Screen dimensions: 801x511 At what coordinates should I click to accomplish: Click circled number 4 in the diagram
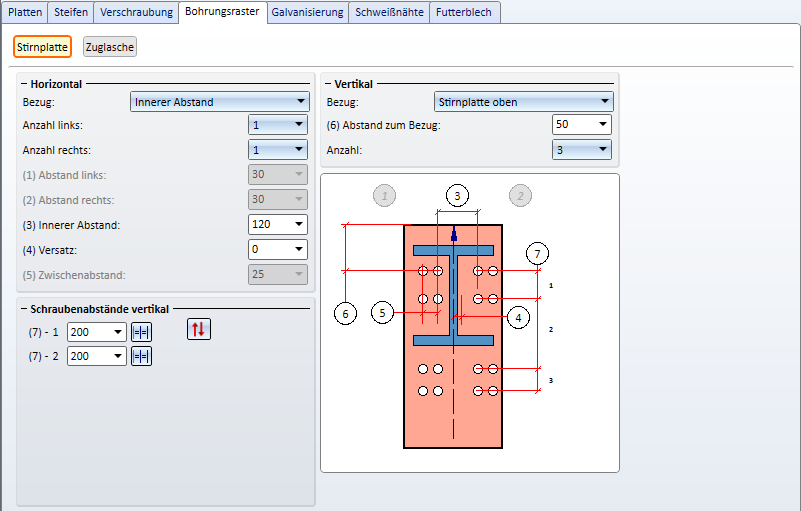point(518,317)
